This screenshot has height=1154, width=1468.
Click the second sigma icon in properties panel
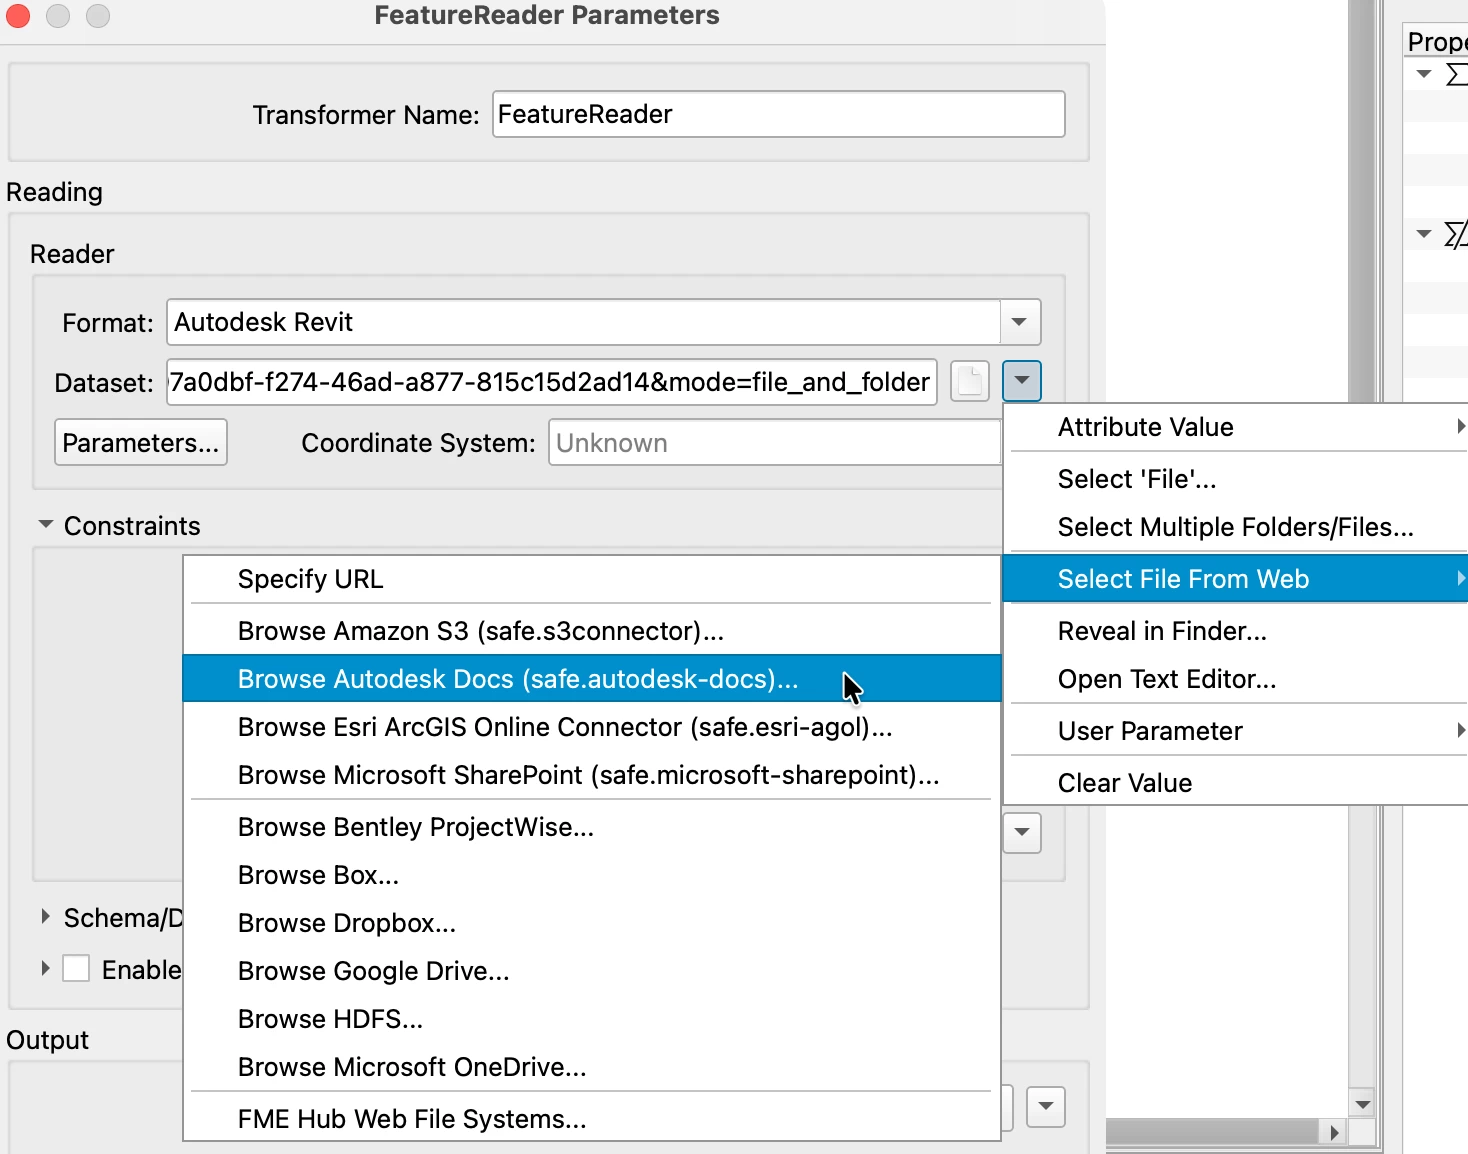pos(1457,234)
